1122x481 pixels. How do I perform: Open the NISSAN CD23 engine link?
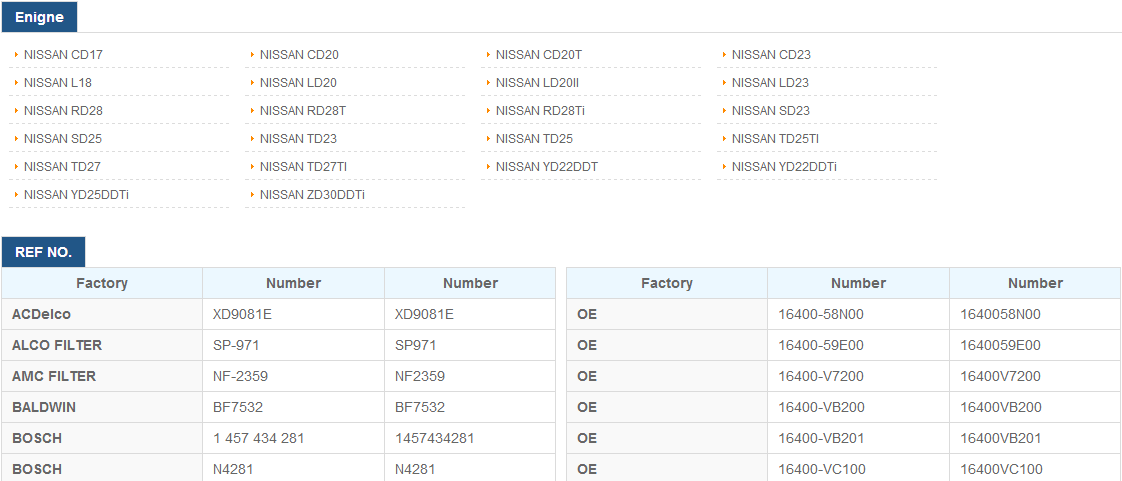[771, 54]
